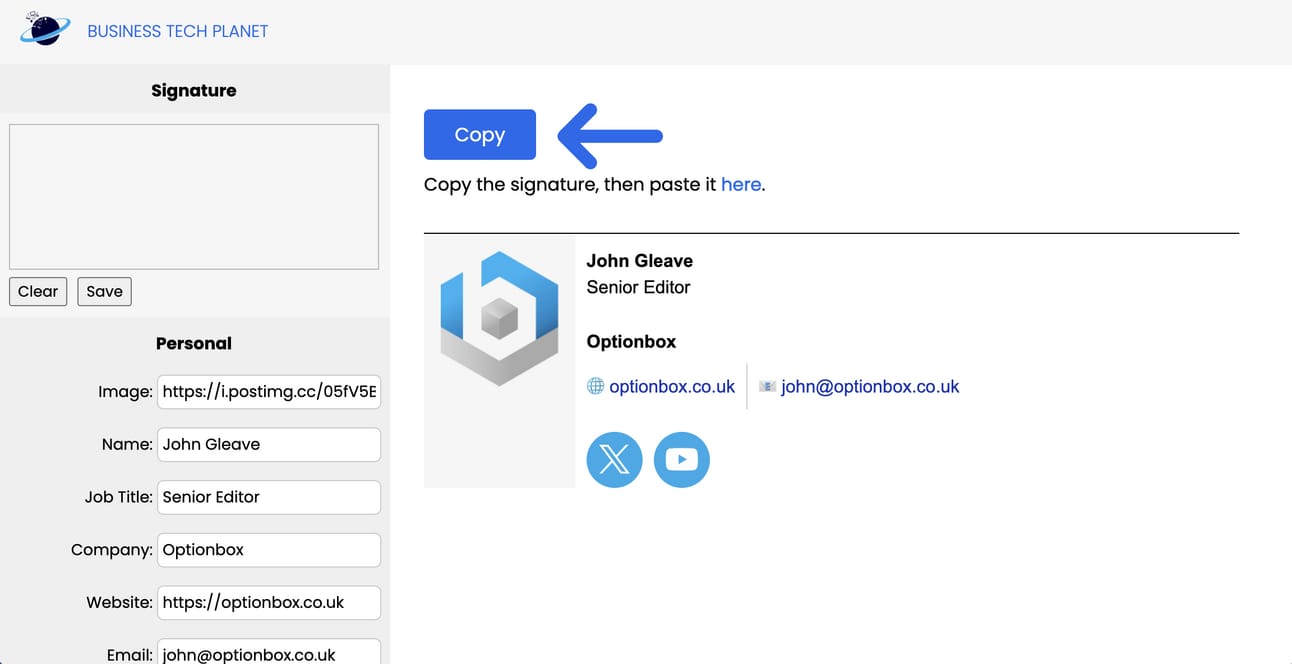Click the YouTube social icon
The image size is (1292, 664).
[x=682, y=460]
